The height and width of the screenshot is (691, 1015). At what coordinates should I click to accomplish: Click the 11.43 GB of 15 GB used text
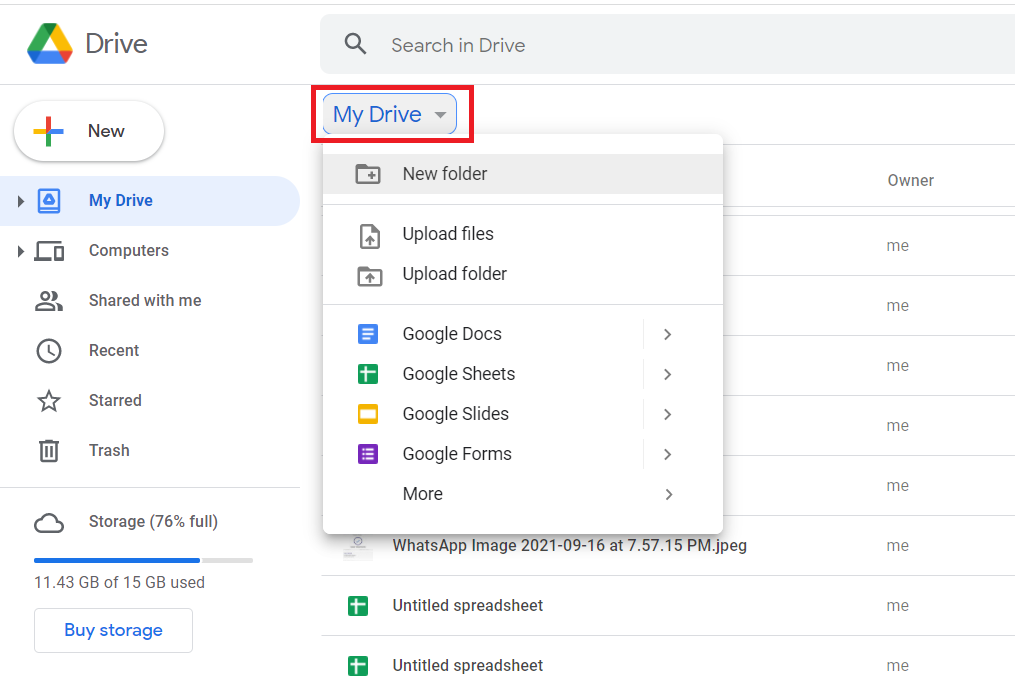click(119, 582)
